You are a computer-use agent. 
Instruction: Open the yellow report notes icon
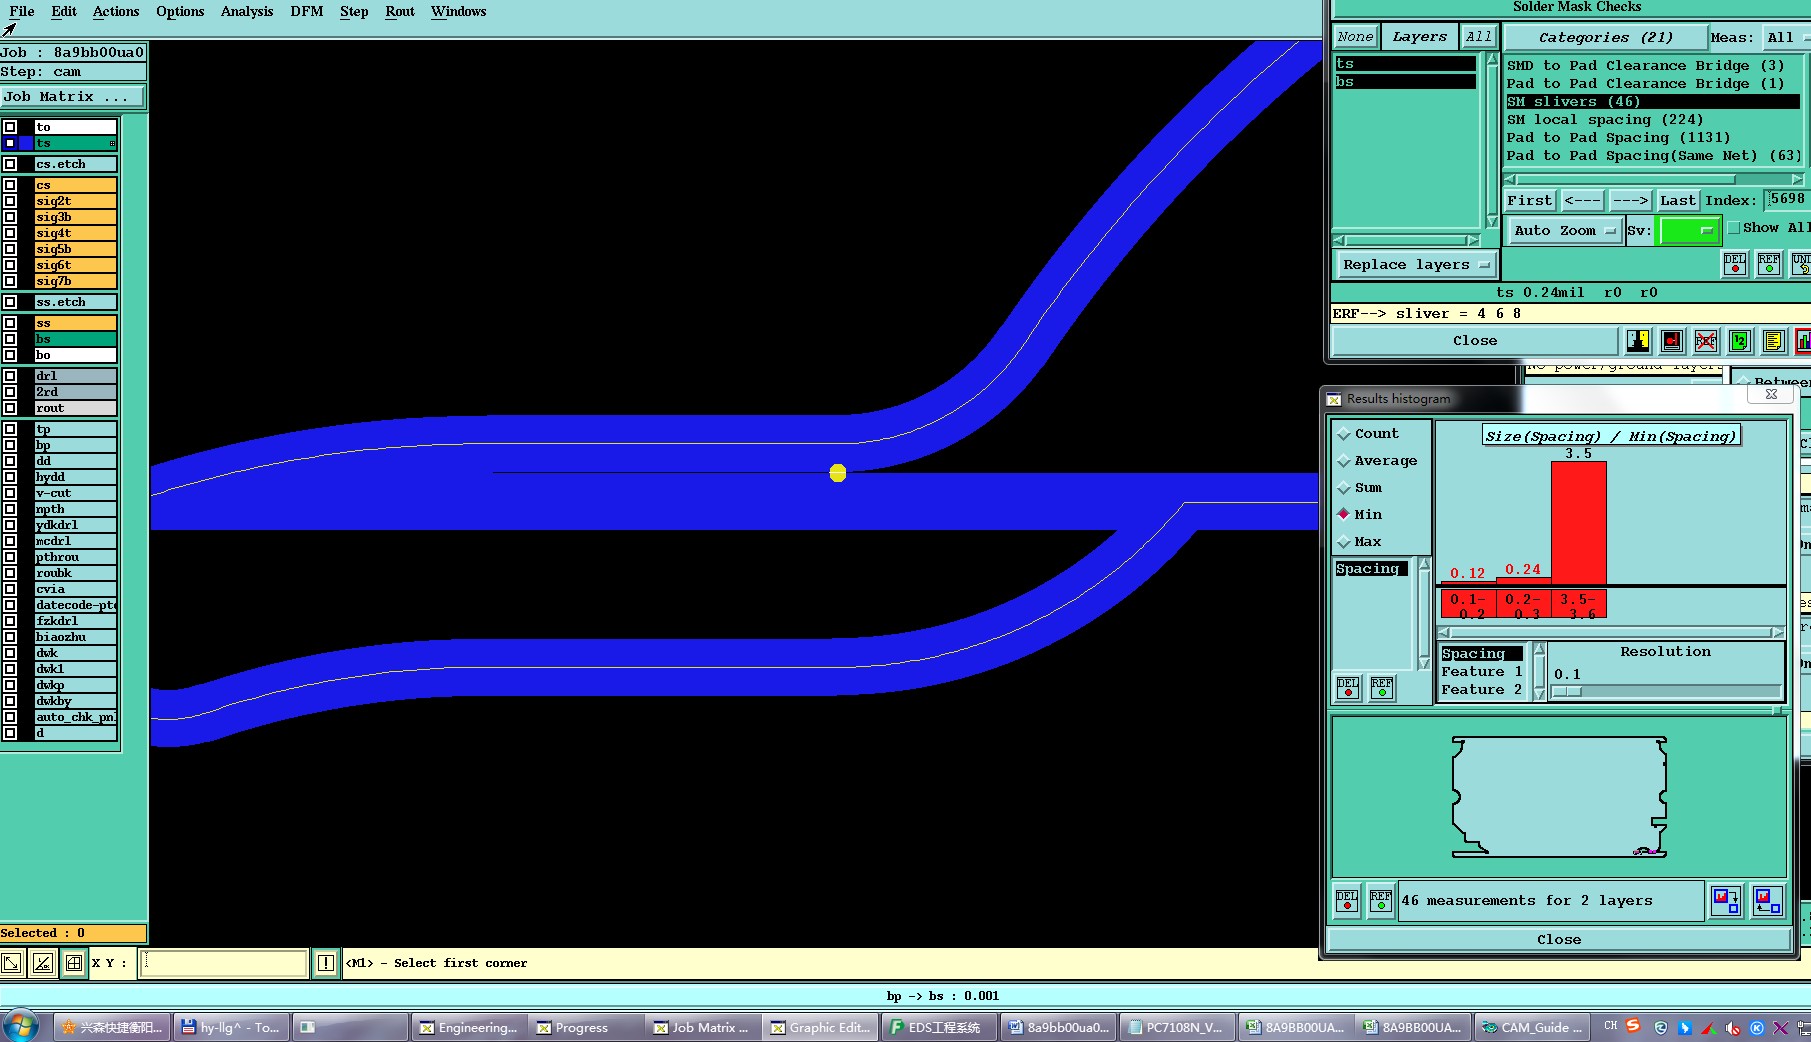[x=1774, y=341]
